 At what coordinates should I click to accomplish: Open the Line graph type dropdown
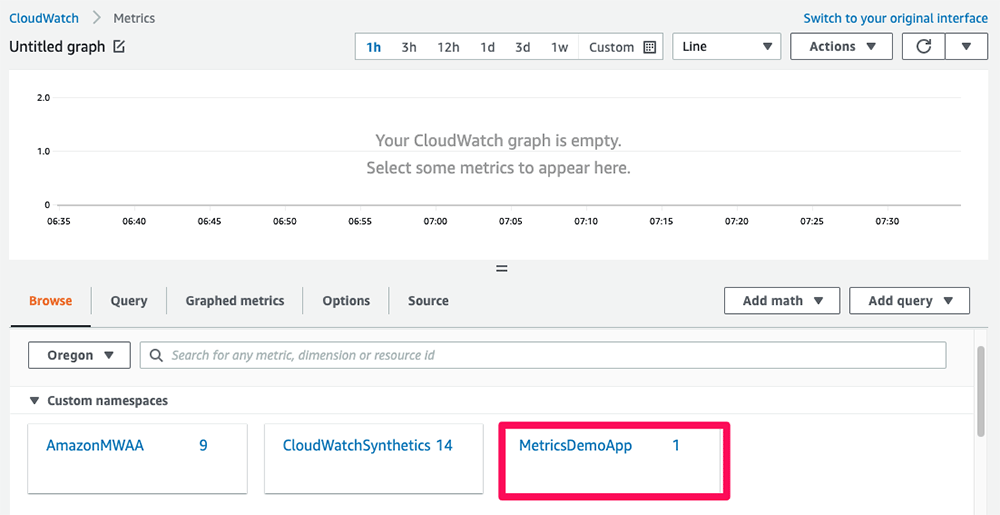[726, 47]
